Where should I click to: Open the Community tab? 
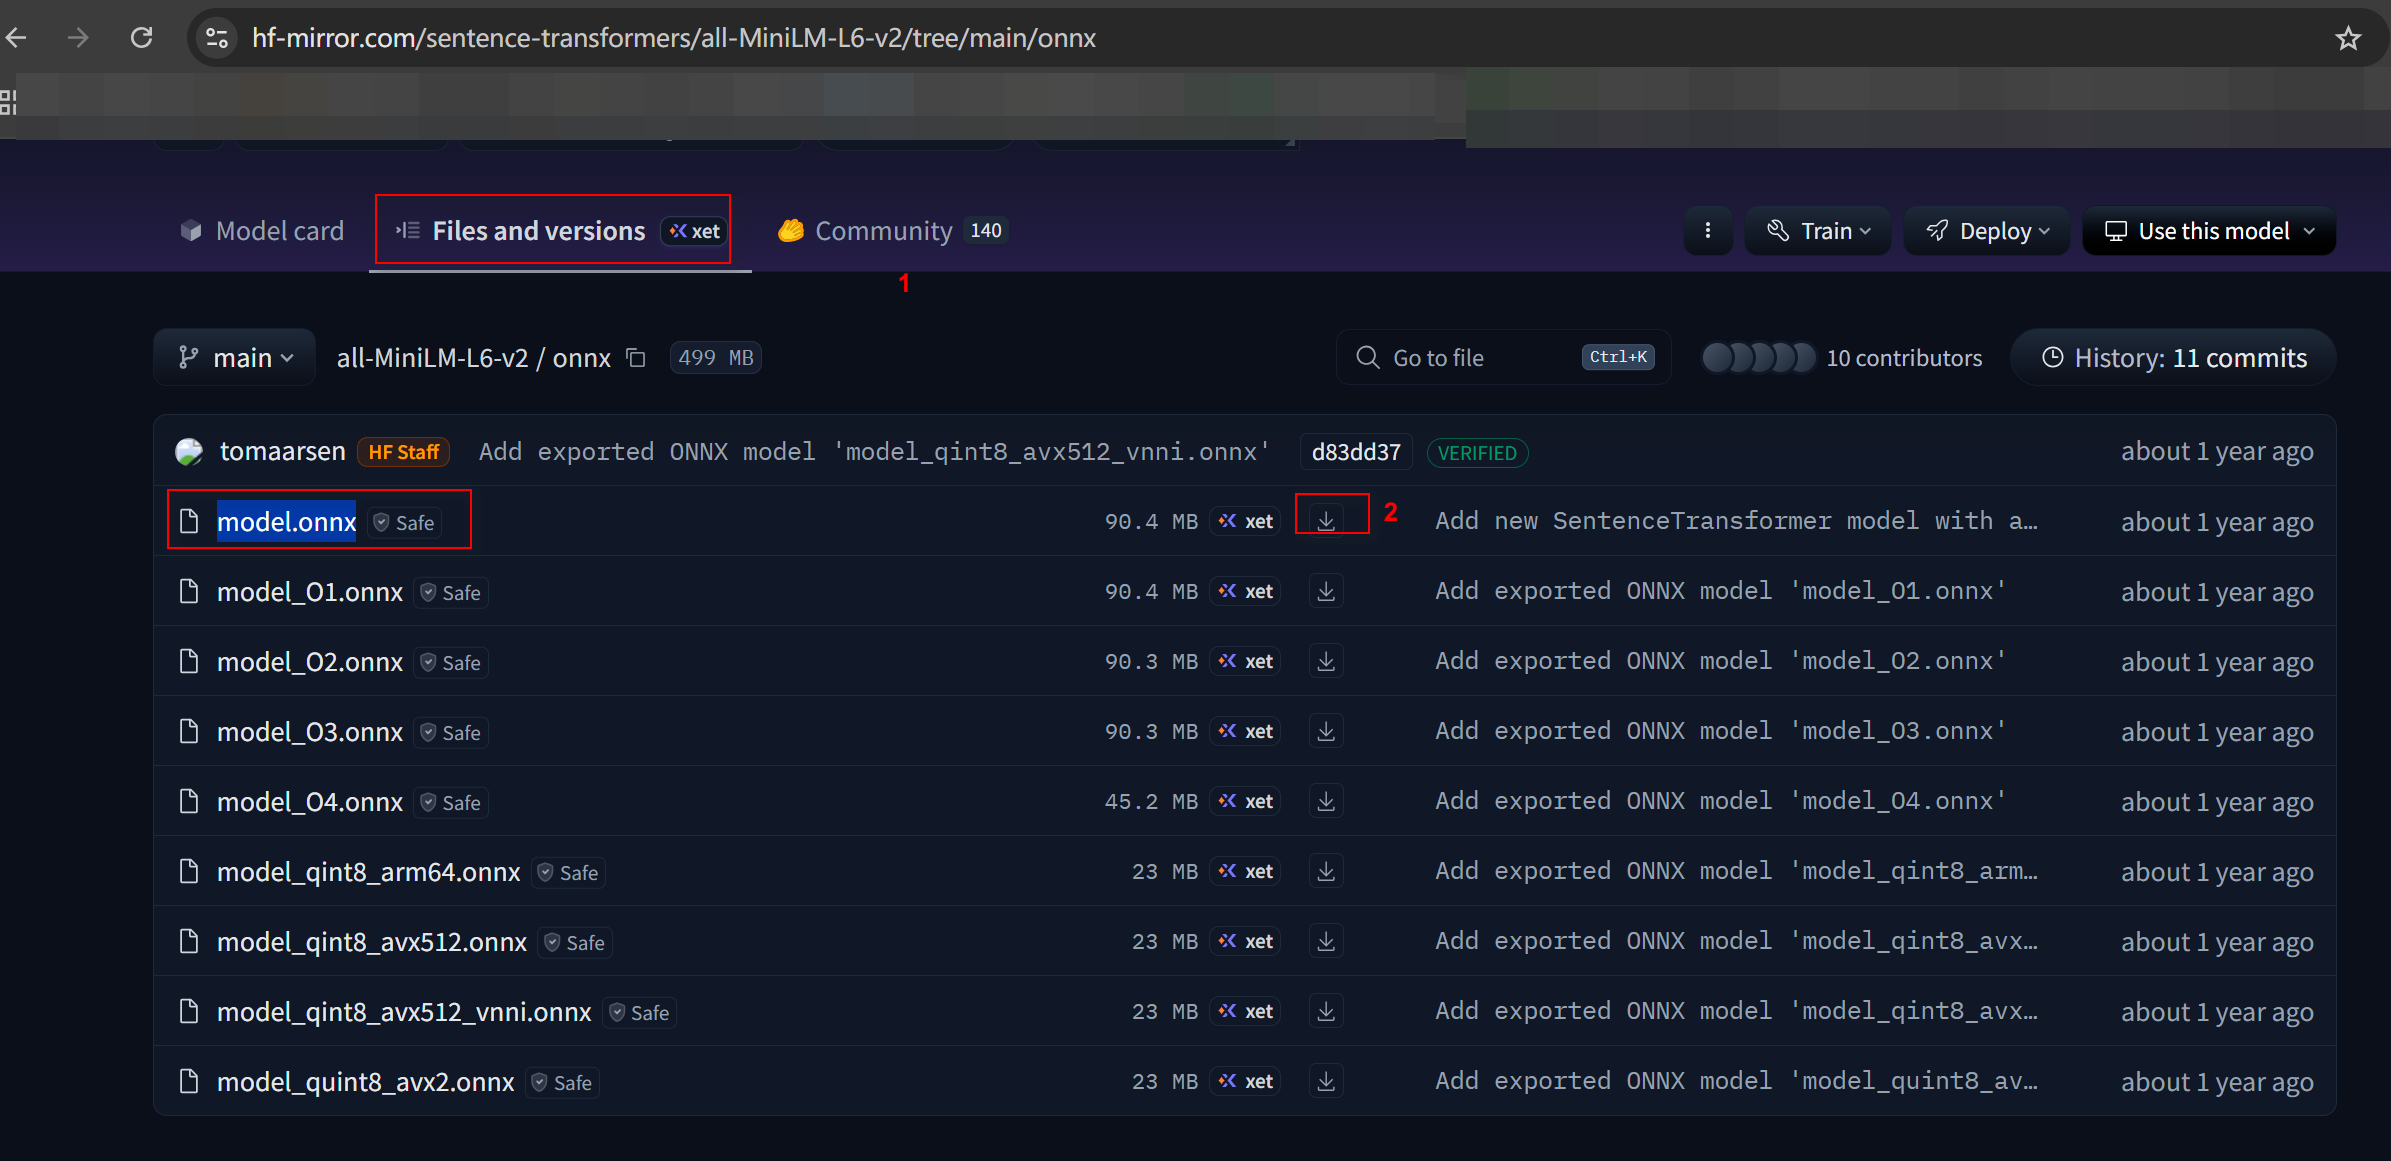coord(883,231)
